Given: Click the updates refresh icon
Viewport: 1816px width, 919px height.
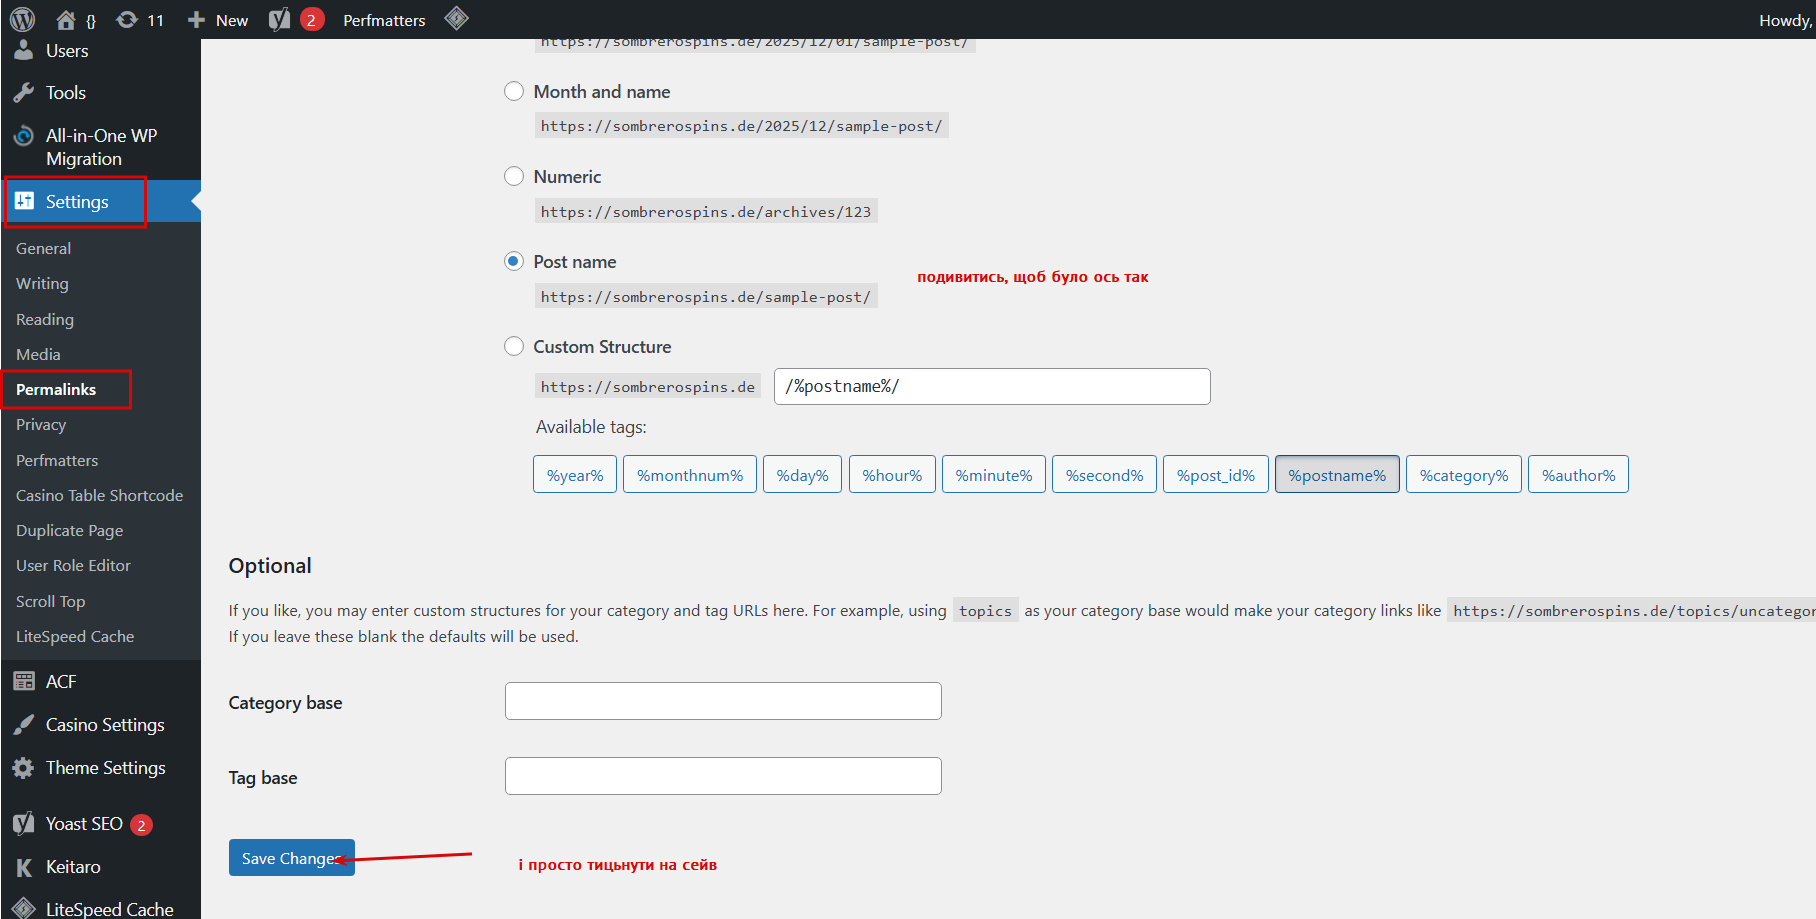Looking at the screenshot, I should click(x=127, y=20).
